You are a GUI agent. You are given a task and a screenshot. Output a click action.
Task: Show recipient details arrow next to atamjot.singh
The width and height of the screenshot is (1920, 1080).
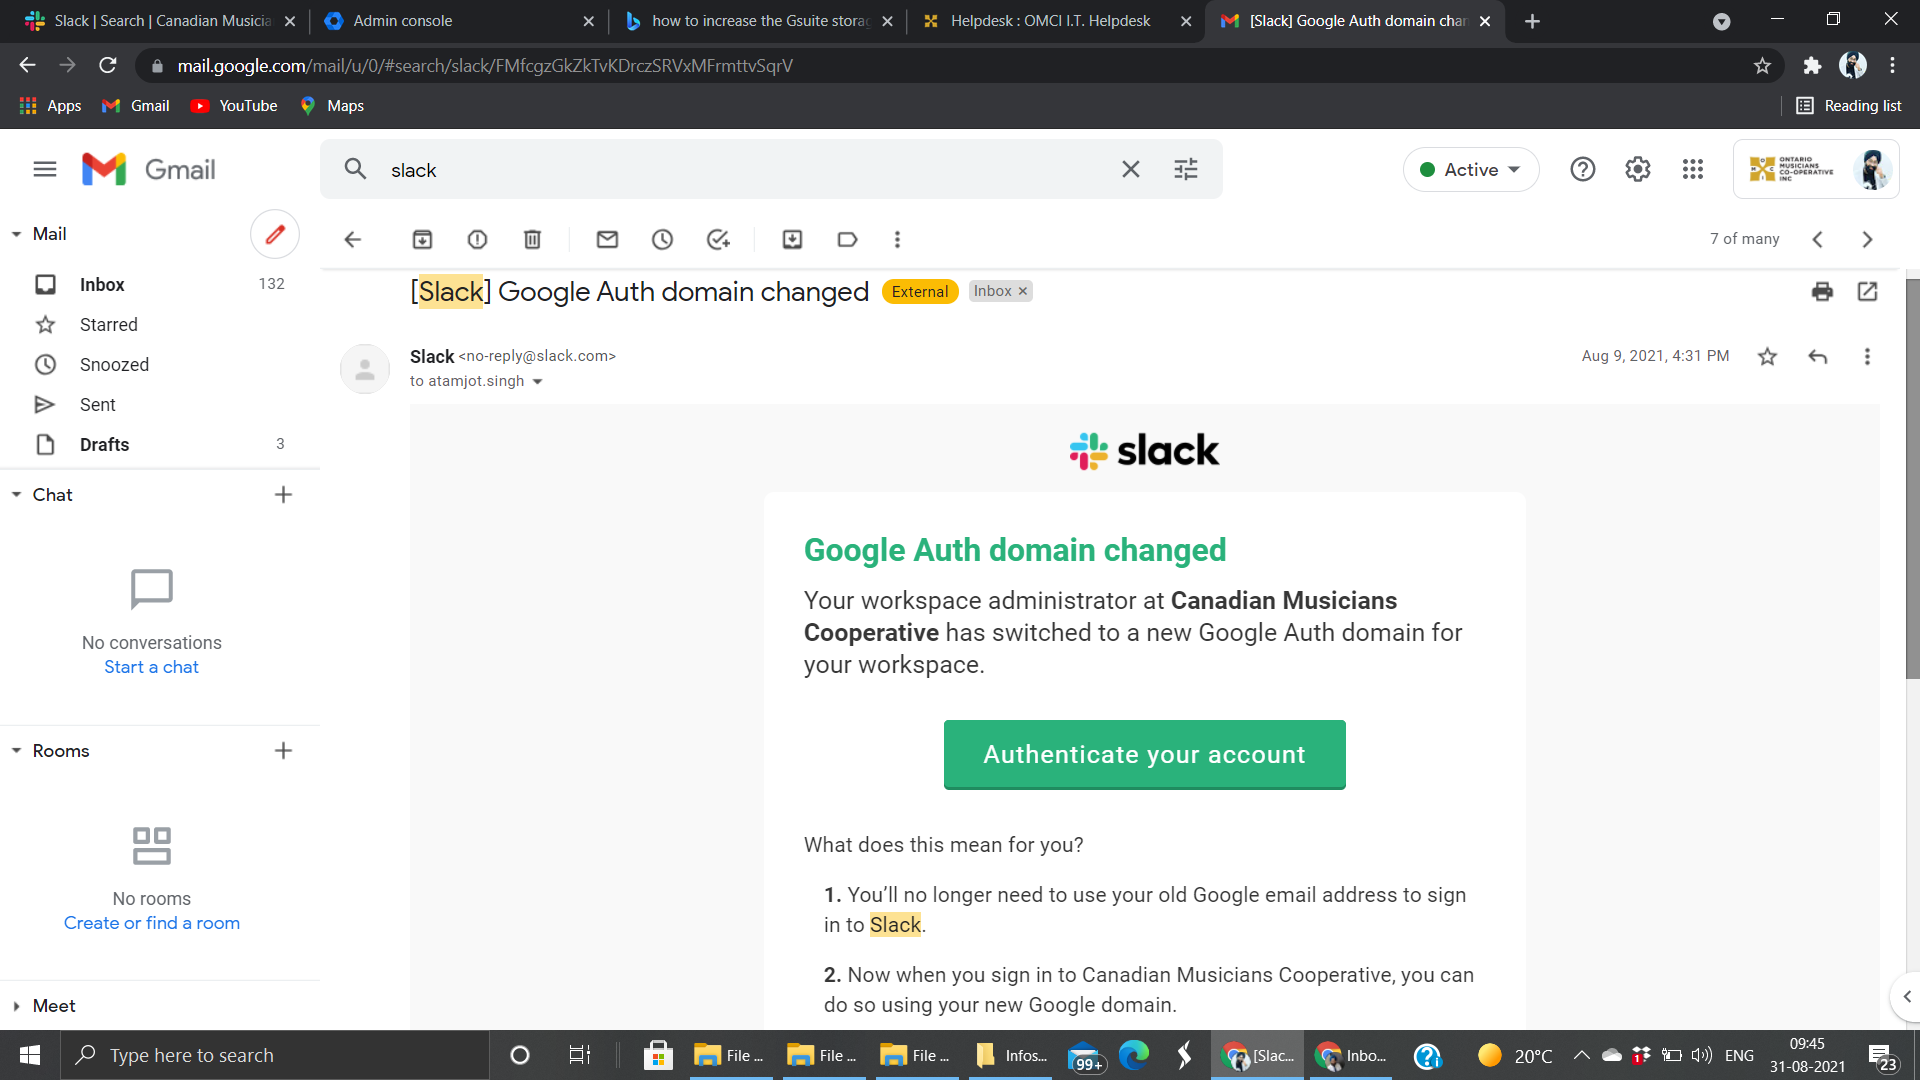(537, 382)
